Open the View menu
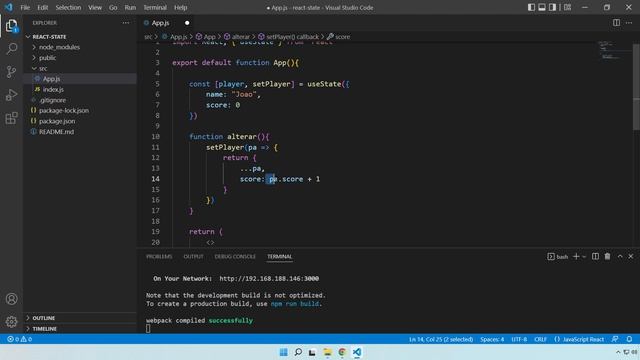640x360 pixels. pos(95,7)
